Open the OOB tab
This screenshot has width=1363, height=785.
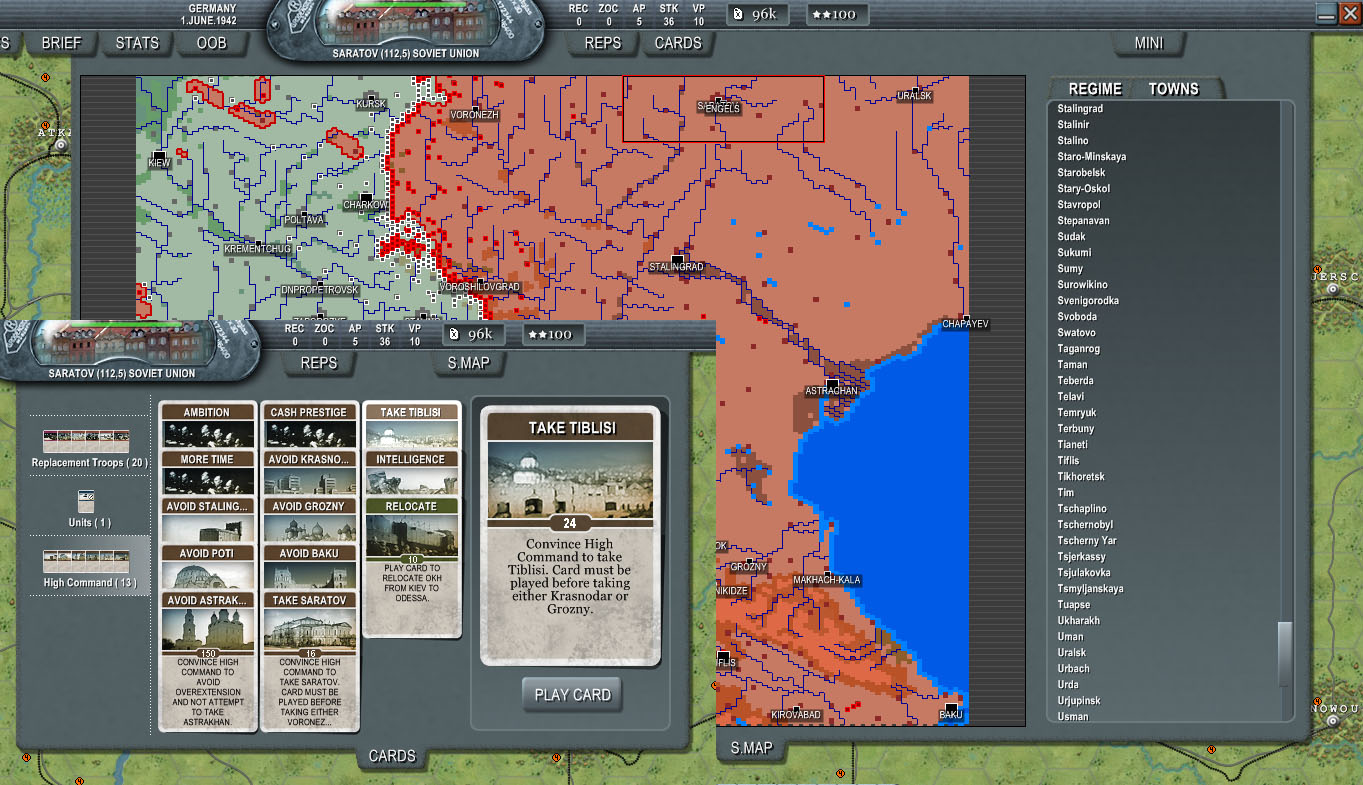(x=211, y=43)
